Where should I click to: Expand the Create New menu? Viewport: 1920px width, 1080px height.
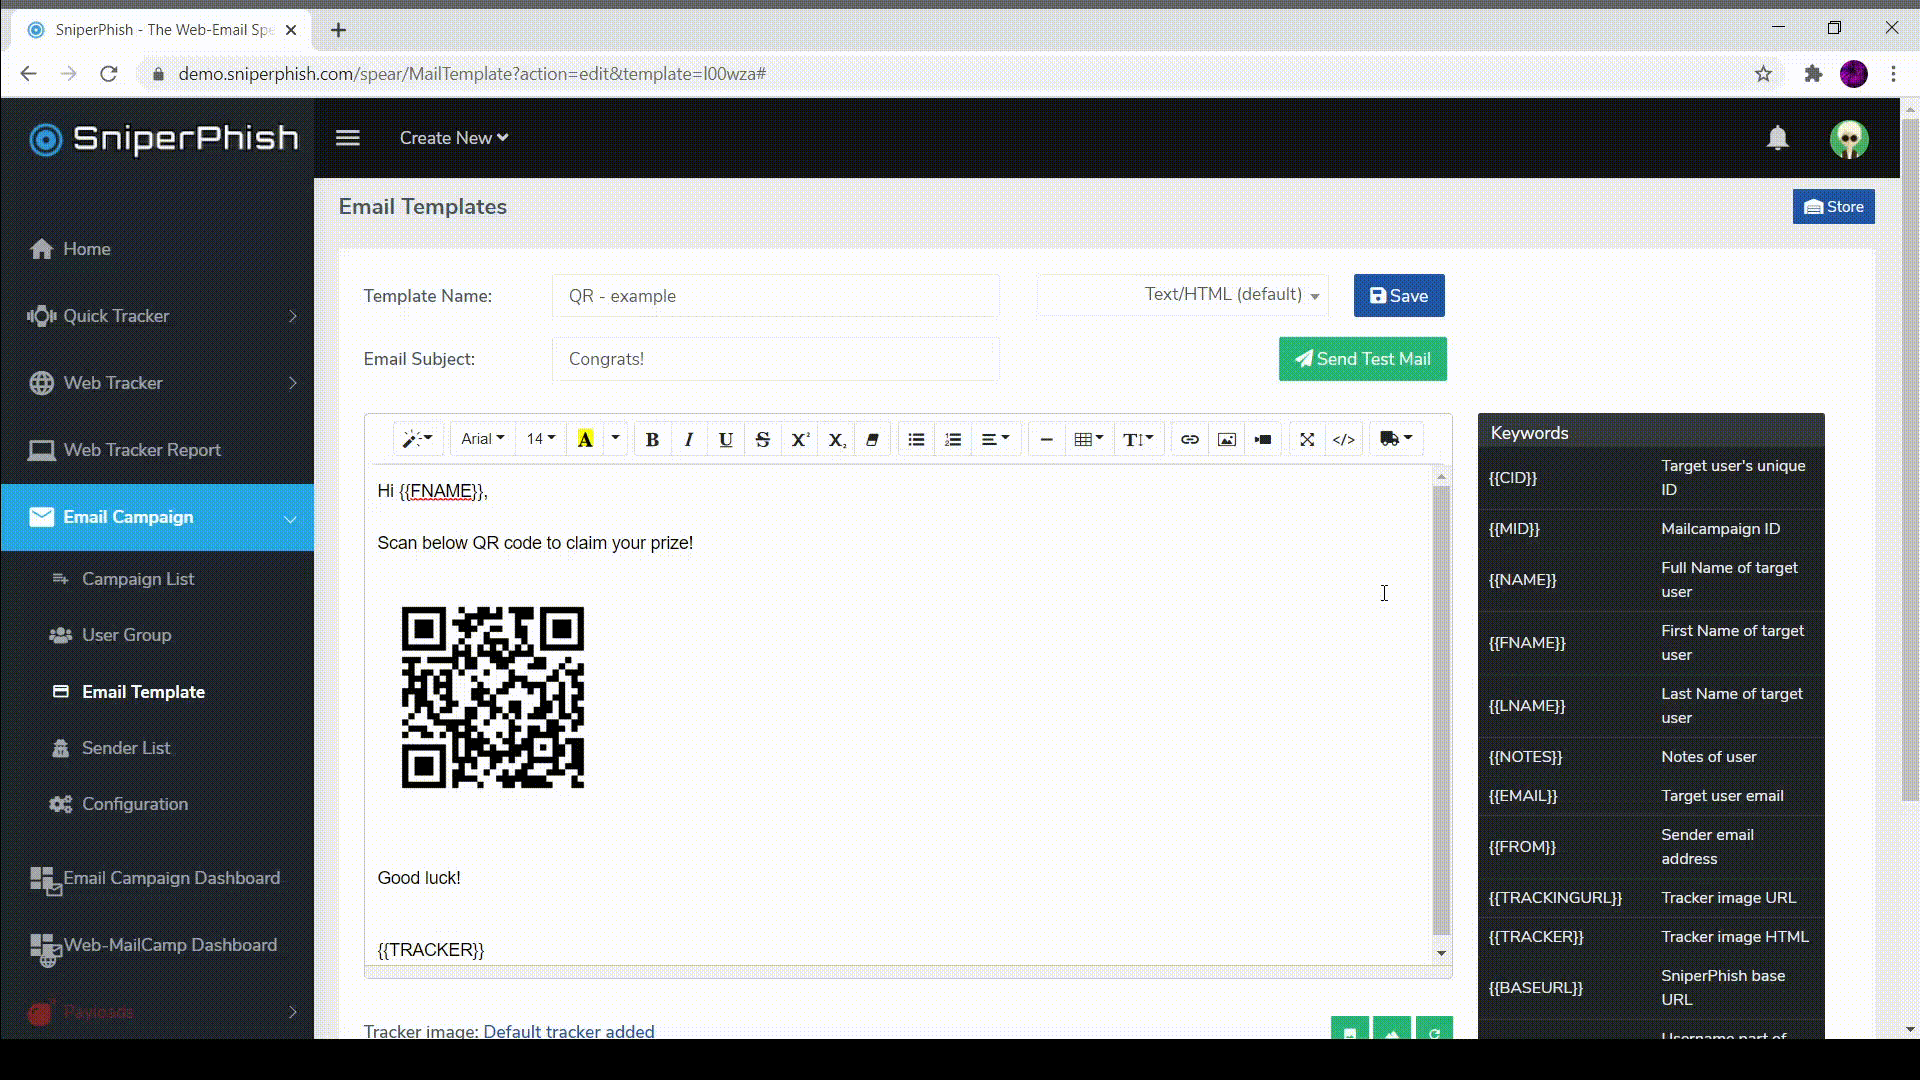point(454,138)
